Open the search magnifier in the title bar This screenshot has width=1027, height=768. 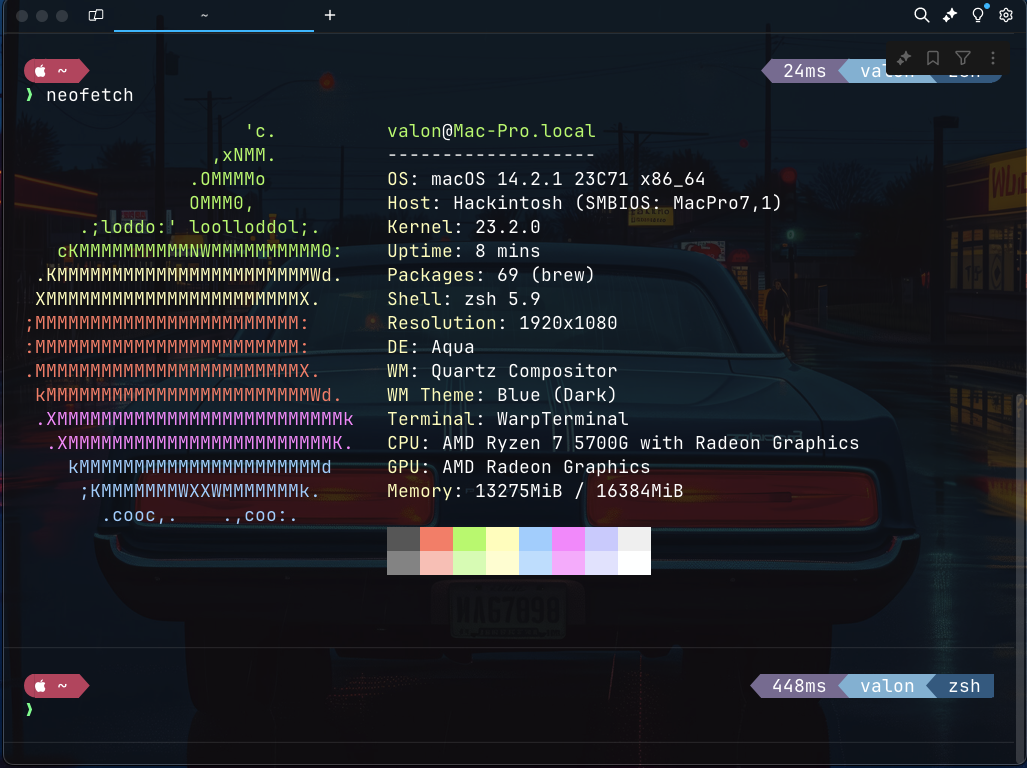(x=921, y=15)
